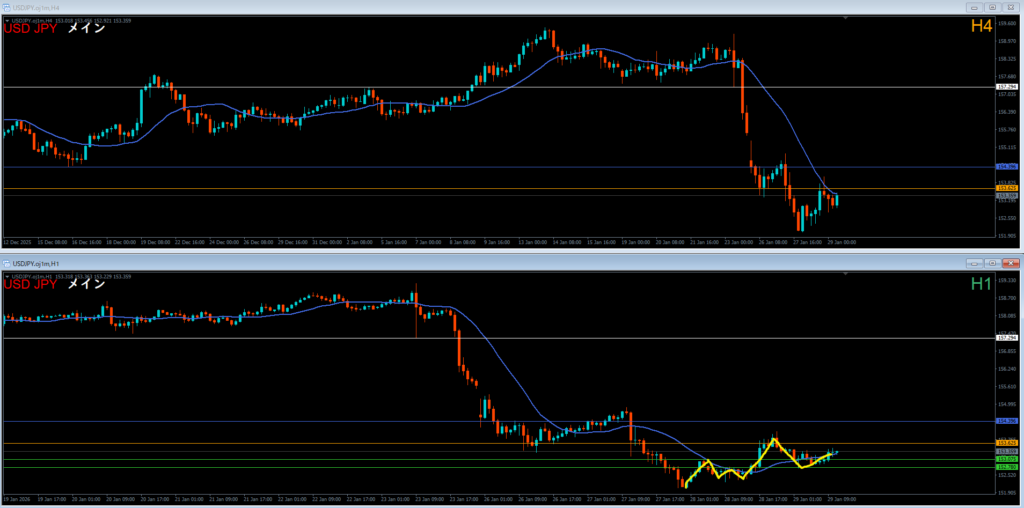
Task: Select the green 152.780 price label on H1
Action: (1007, 467)
